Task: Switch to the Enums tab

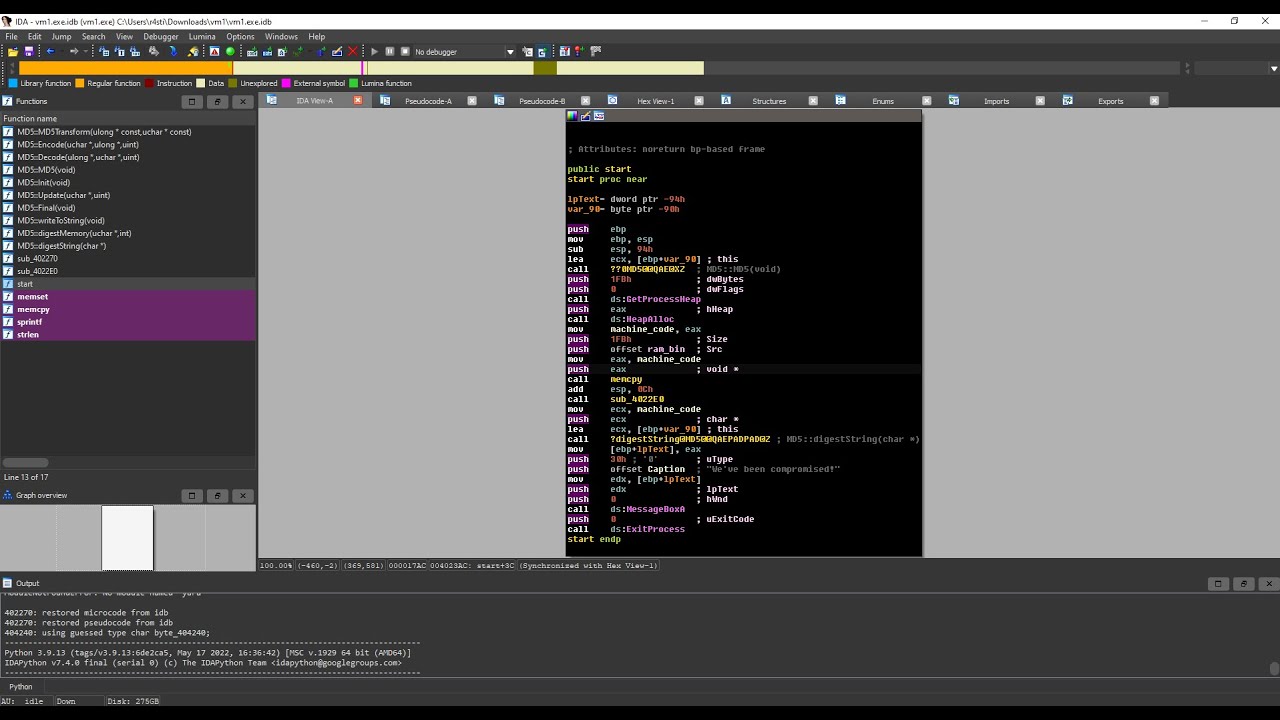Action: pos(883,101)
